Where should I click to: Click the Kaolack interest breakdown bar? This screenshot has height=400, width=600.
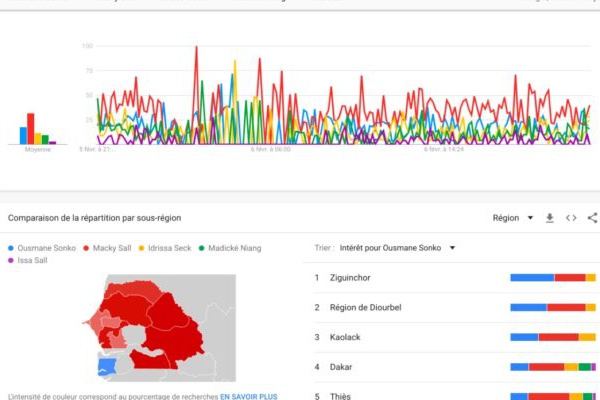(x=553, y=337)
